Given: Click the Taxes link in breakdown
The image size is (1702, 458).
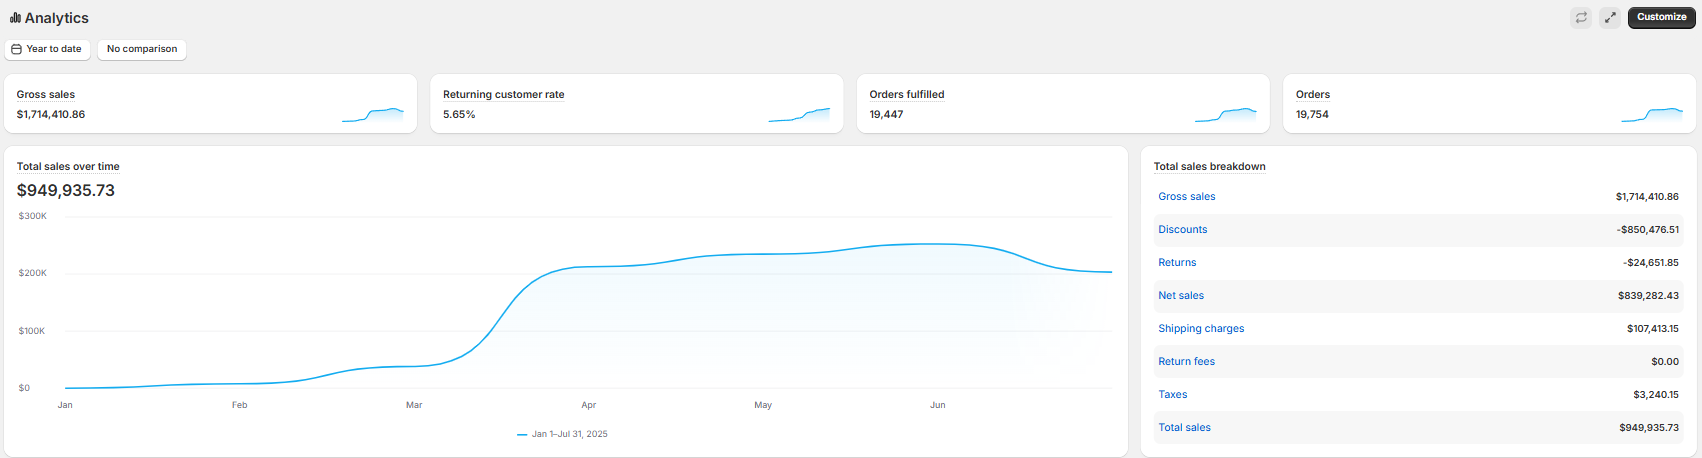Looking at the screenshot, I should [x=1173, y=395].
